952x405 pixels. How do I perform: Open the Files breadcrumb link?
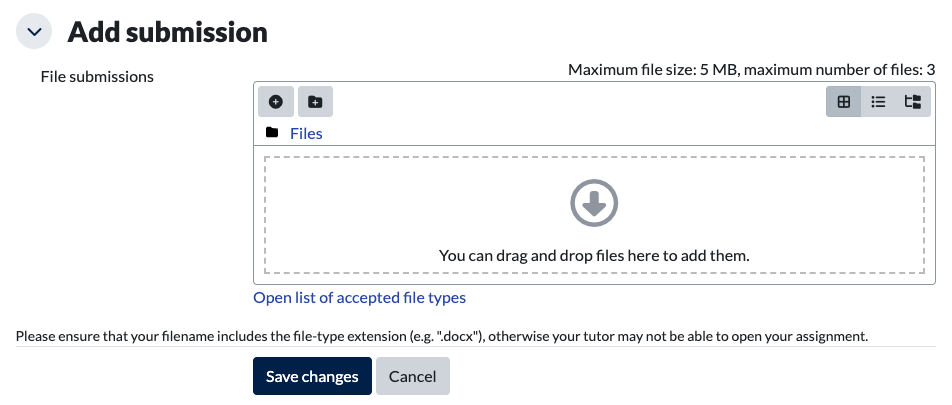(306, 133)
